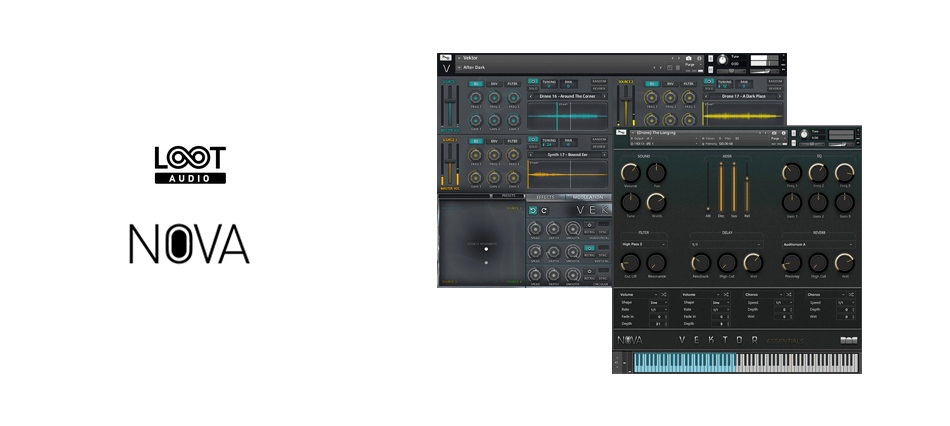
Task: Click the ENV button in Source 1
Action: click(495, 84)
